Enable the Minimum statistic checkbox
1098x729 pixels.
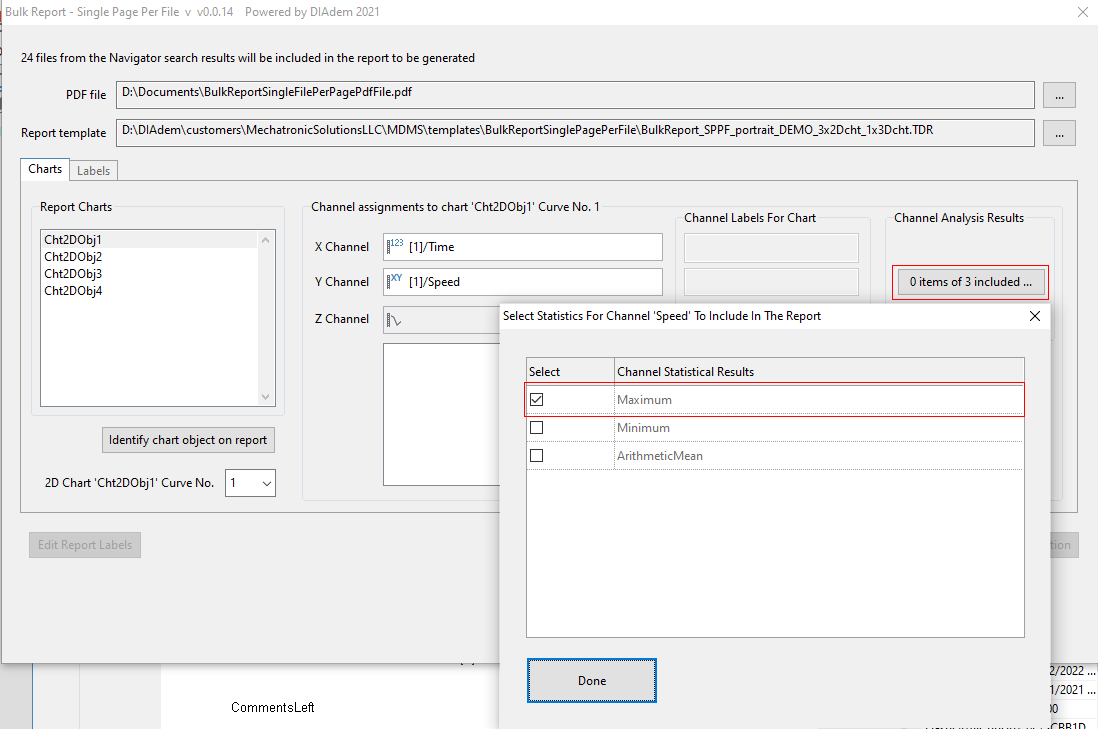tap(537, 428)
